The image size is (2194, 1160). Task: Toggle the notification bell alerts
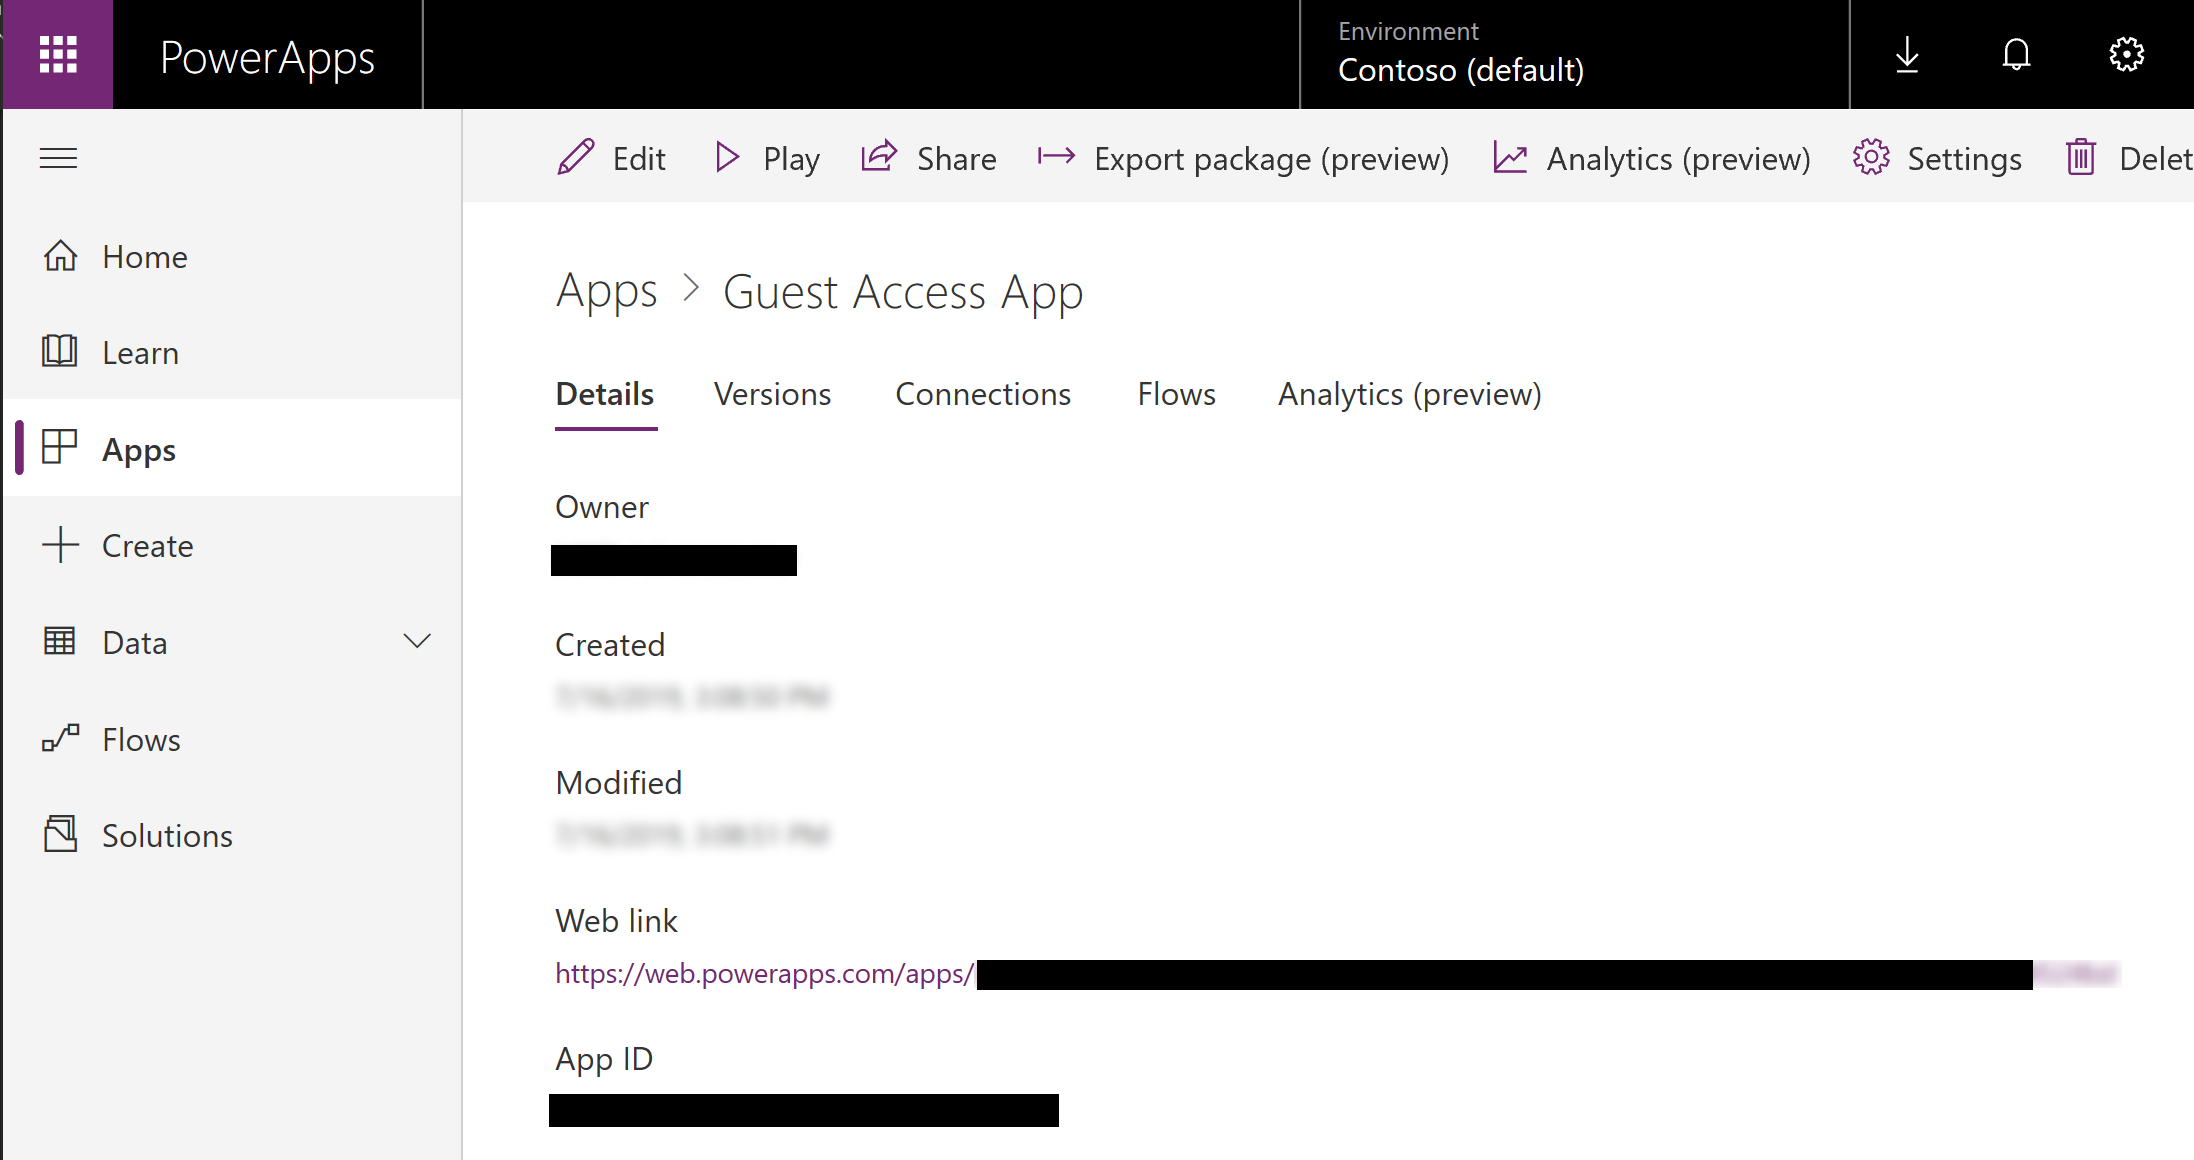tap(2016, 54)
